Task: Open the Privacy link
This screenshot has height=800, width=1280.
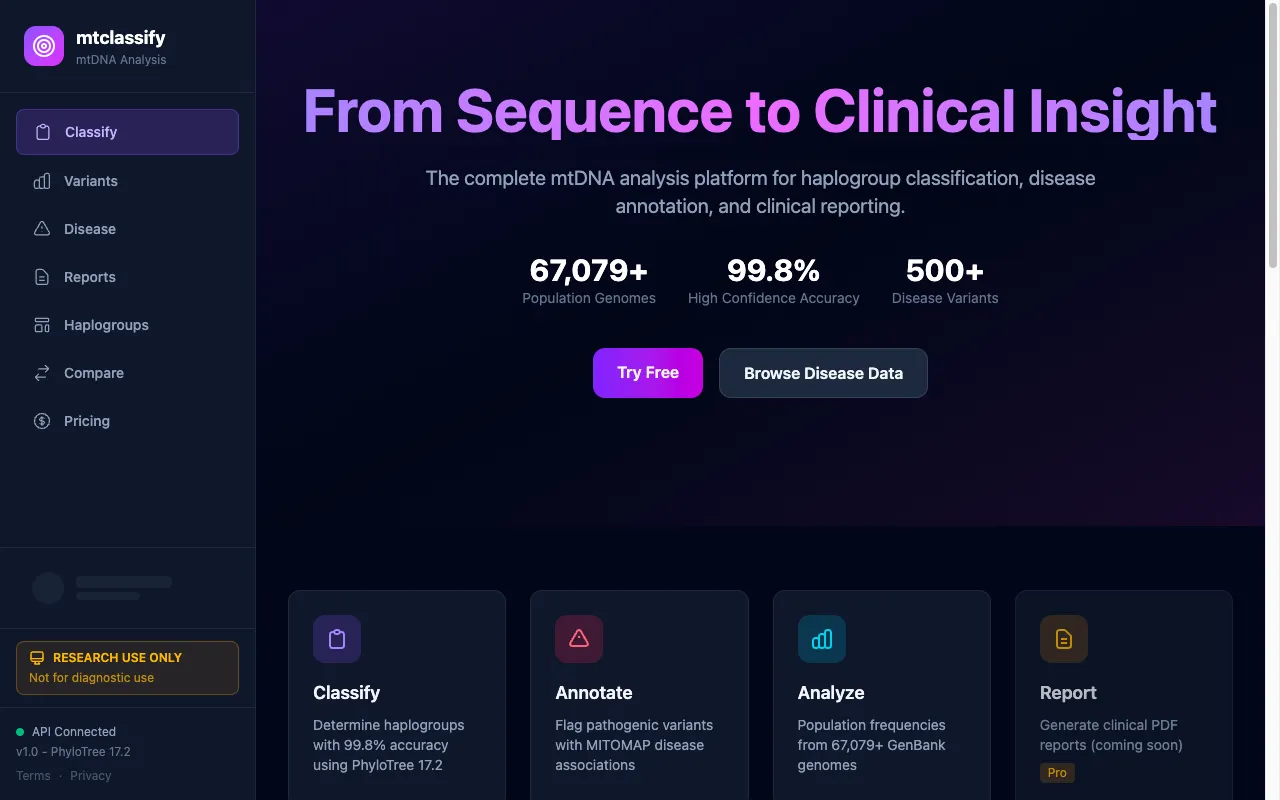Action: point(91,776)
